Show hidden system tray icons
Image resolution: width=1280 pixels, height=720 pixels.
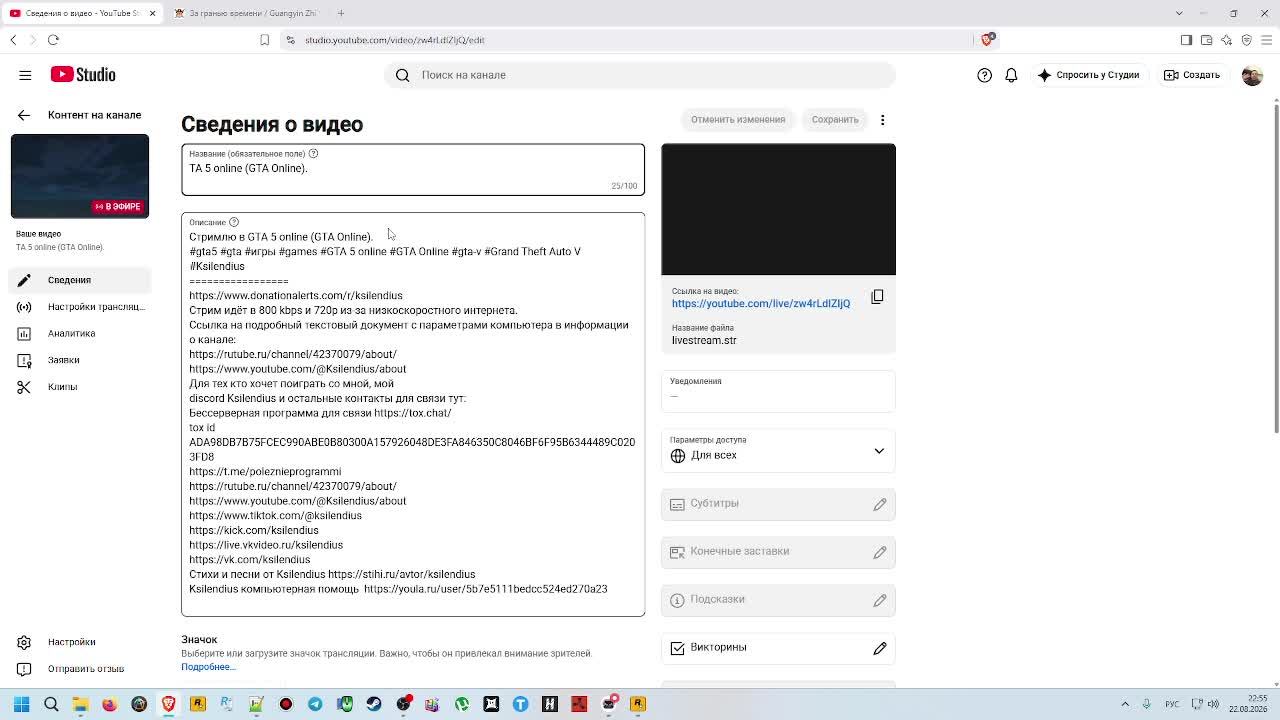[1125, 704]
